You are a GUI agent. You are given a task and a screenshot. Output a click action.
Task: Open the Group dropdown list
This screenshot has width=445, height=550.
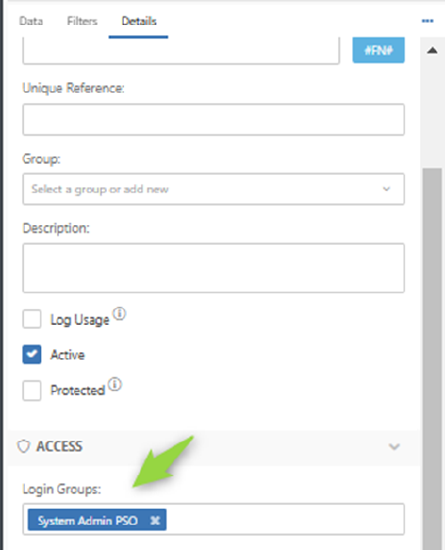(x=214, y=189)
